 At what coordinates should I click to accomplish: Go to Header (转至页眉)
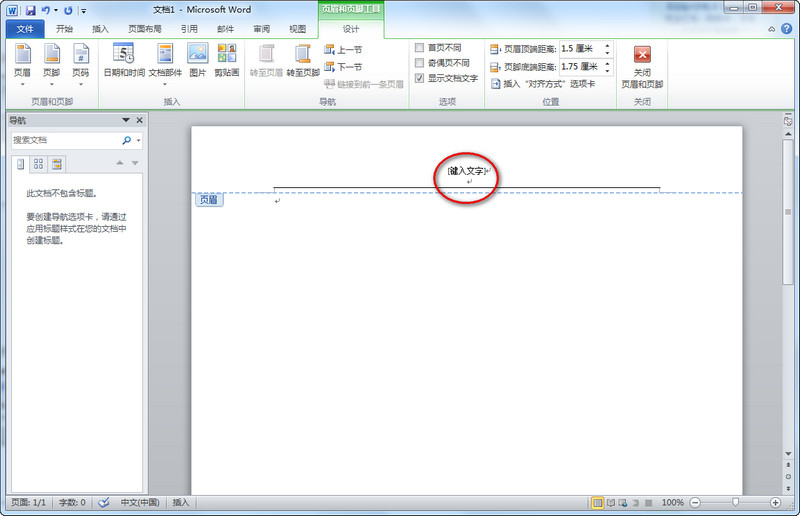(266, 60)
